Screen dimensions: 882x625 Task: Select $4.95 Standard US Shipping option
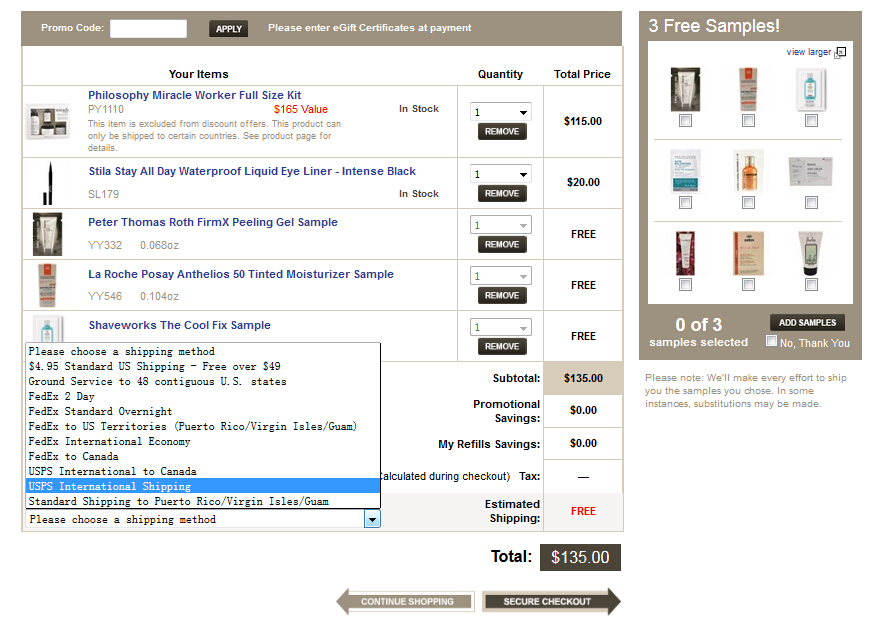[203, 366]
